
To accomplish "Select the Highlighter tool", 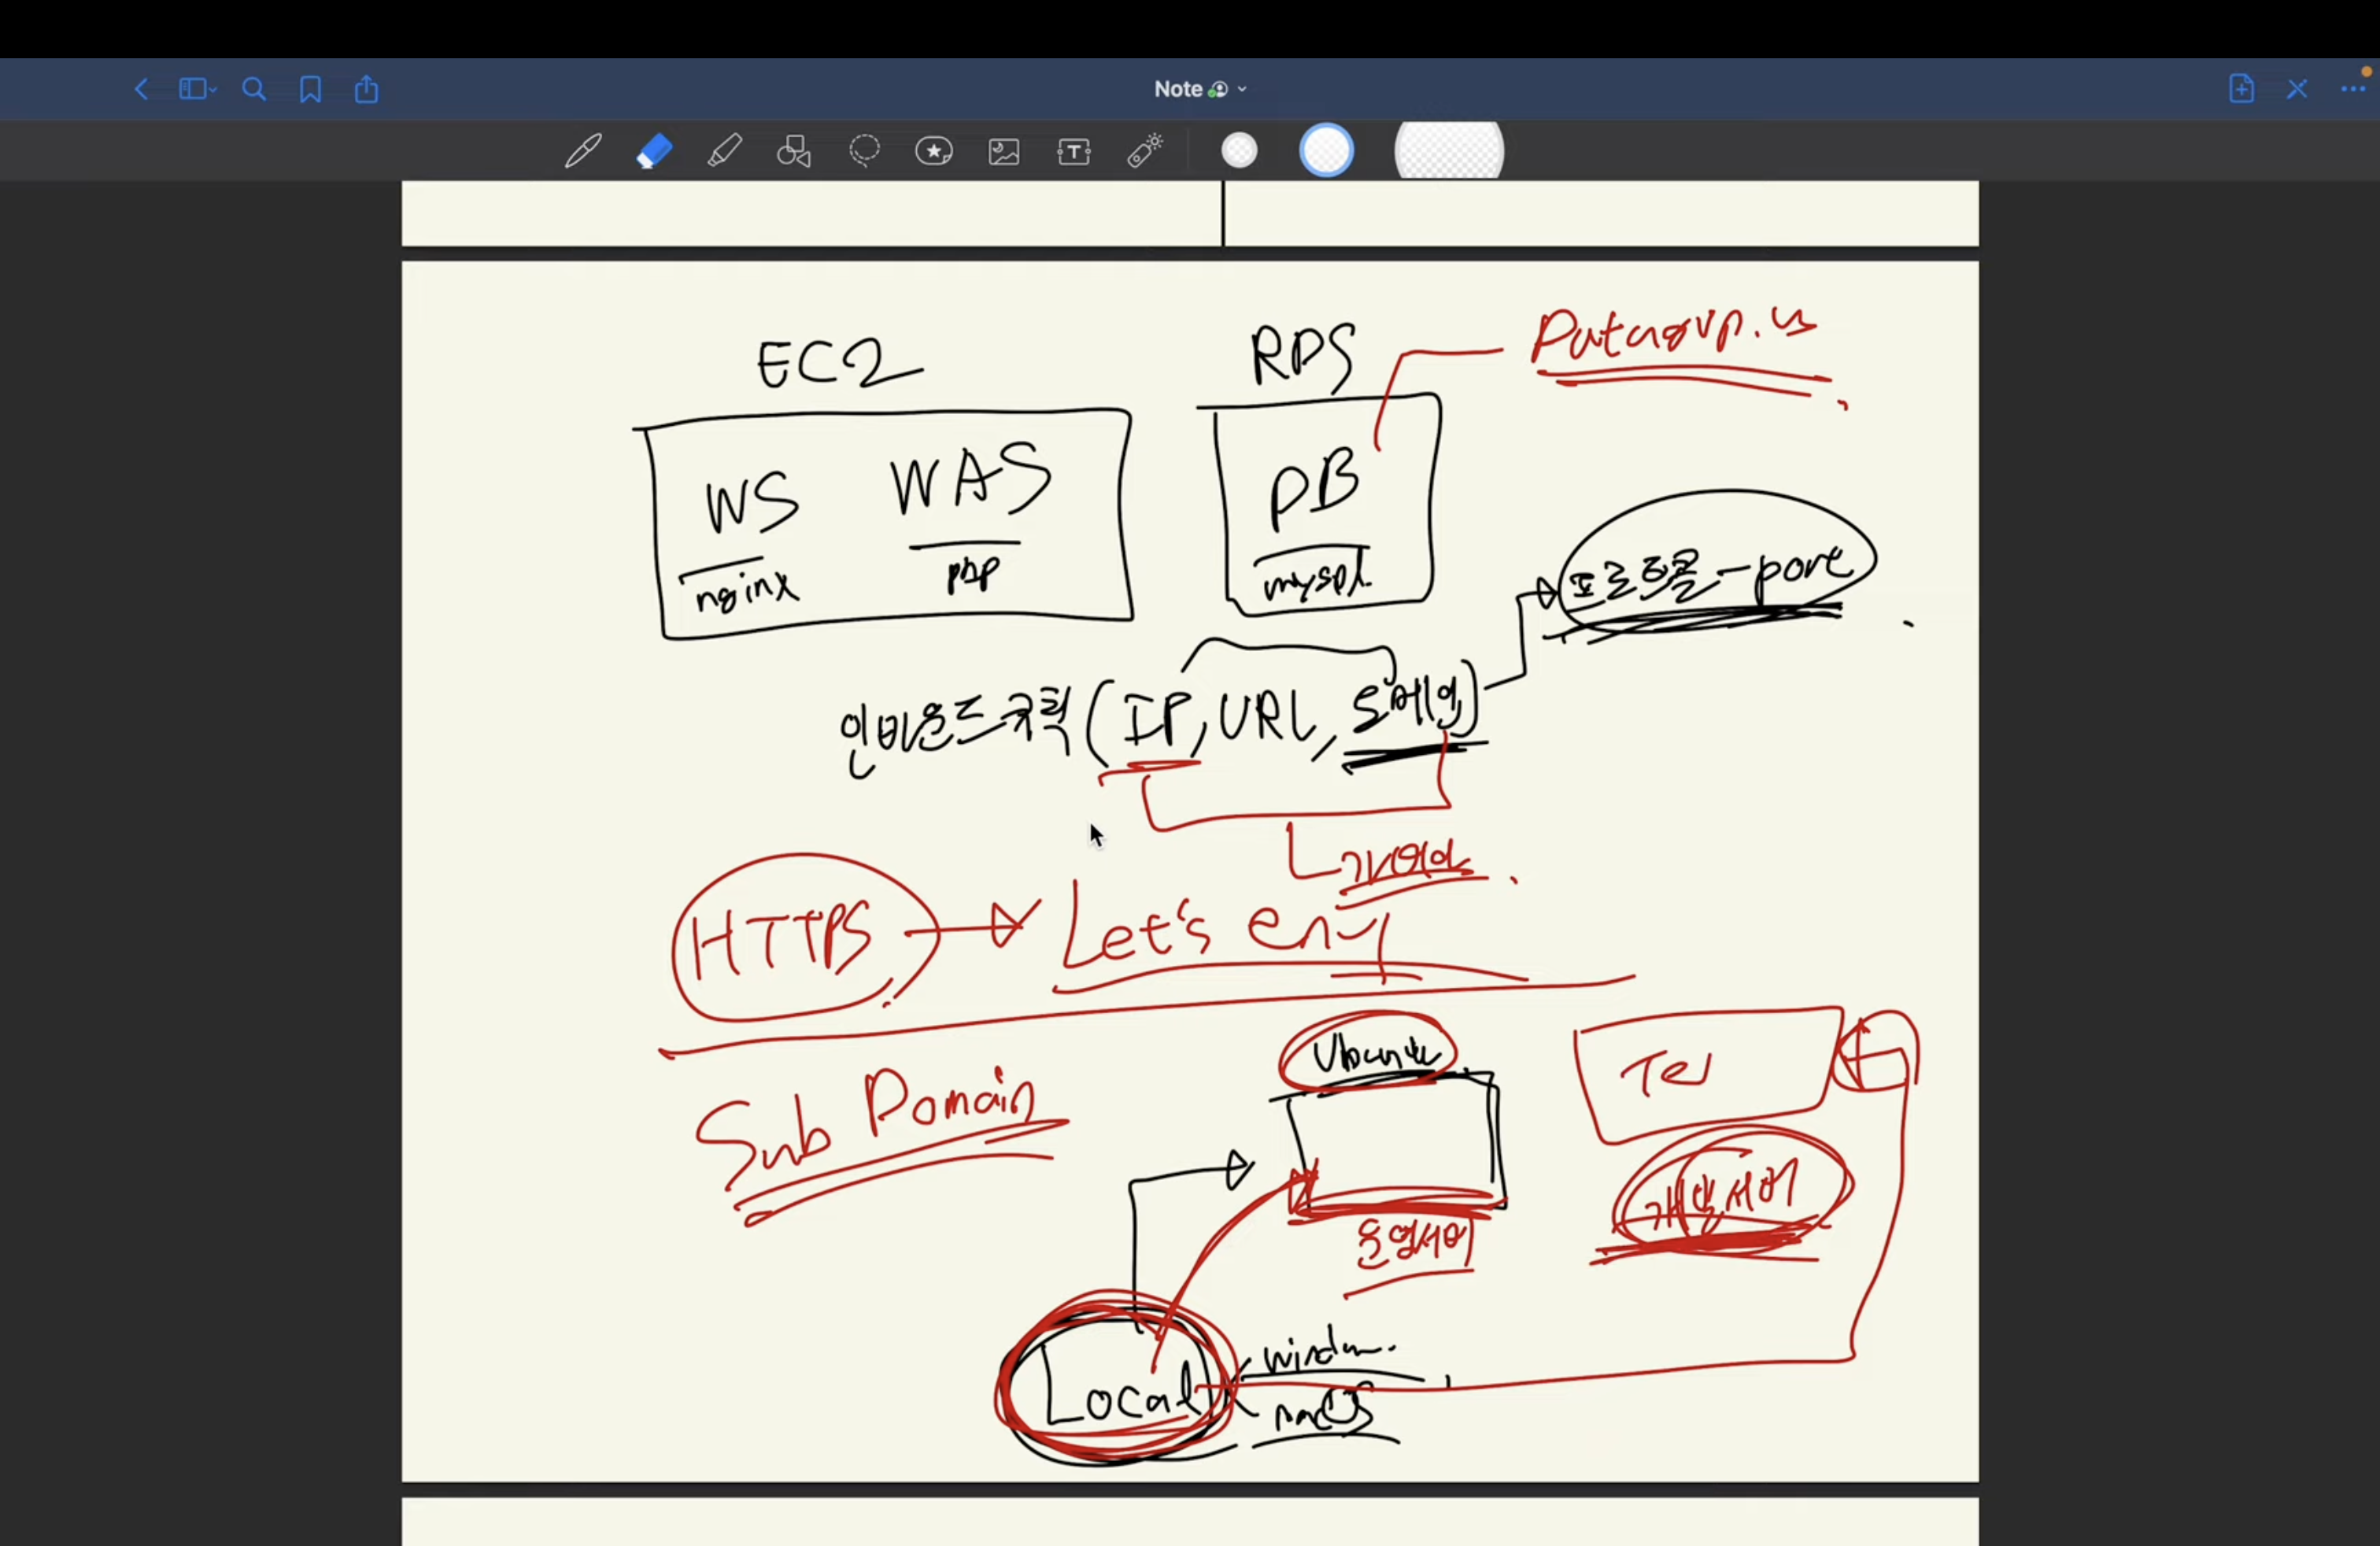I will tap(724, 151).
